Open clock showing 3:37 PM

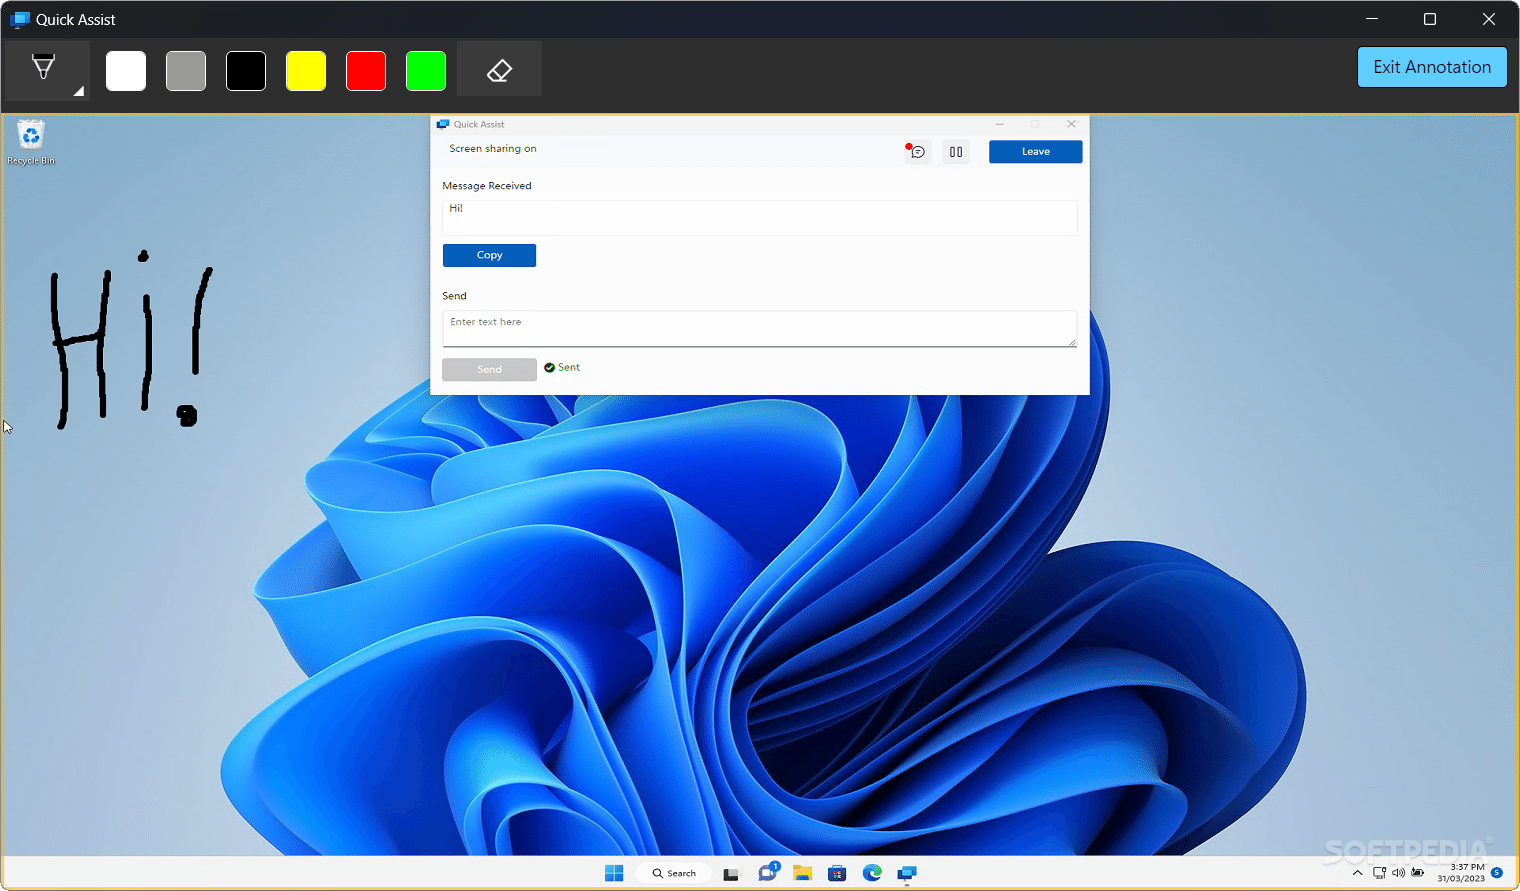coord(1461,873)
